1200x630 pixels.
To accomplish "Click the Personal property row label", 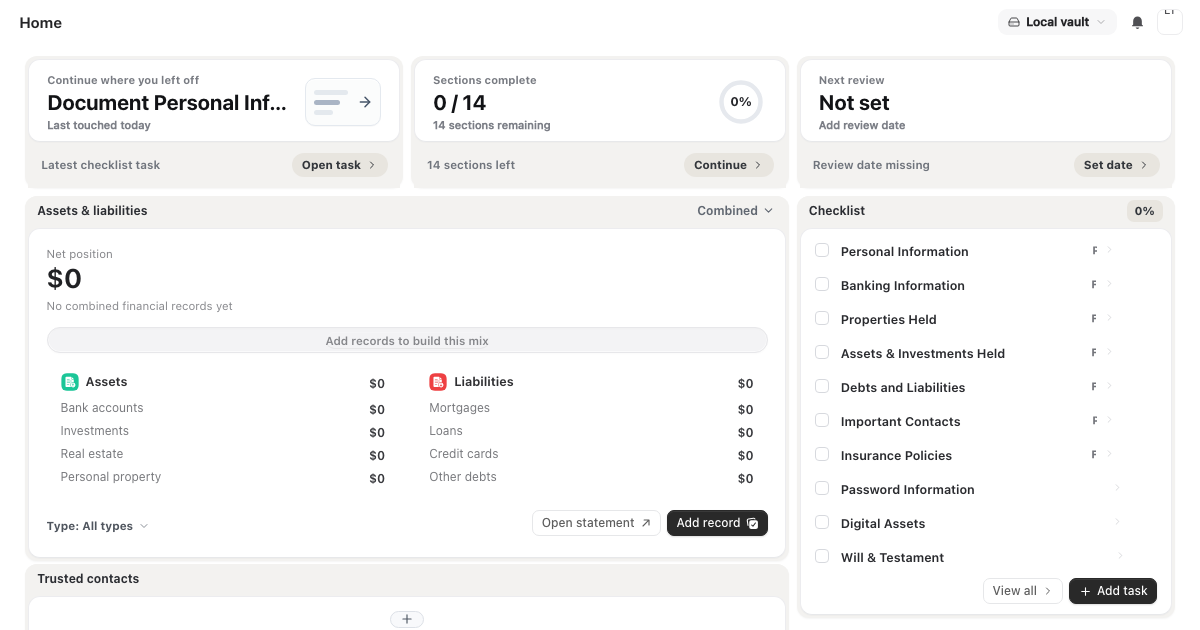I will point(111,477).
